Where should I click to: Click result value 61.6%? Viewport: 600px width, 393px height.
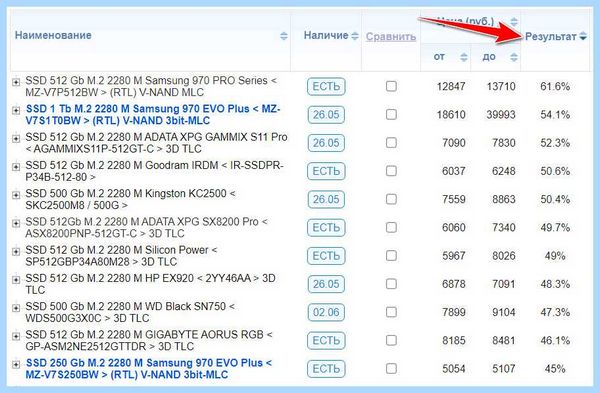(x=555, y=86)
